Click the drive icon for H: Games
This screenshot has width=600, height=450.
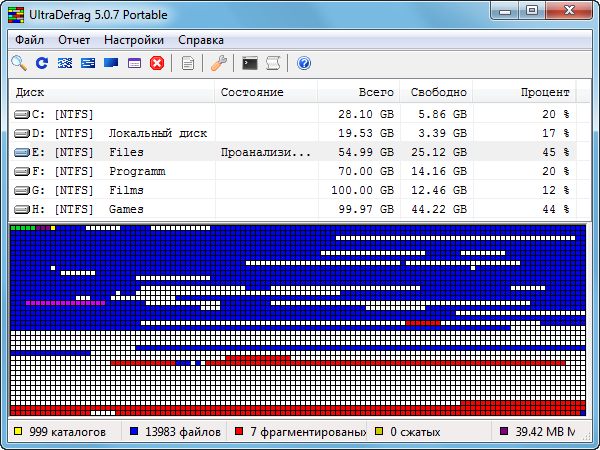(22, 209)
